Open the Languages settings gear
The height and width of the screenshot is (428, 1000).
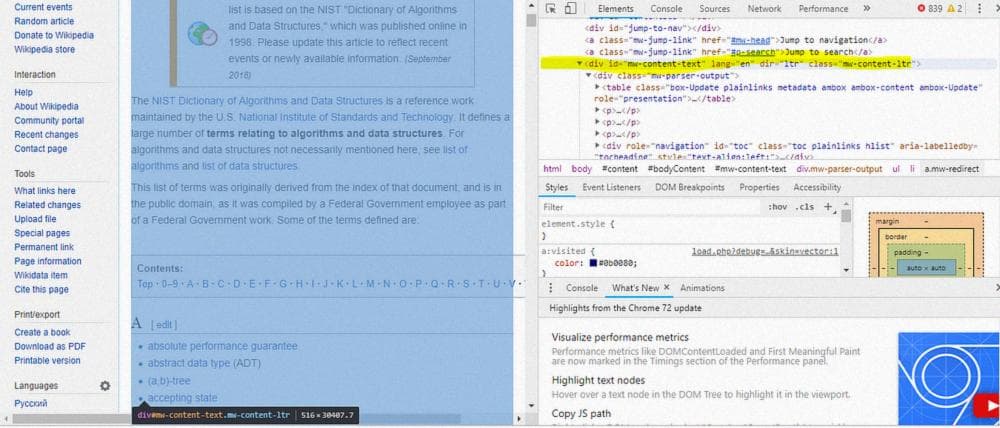[x=105, y=386]
